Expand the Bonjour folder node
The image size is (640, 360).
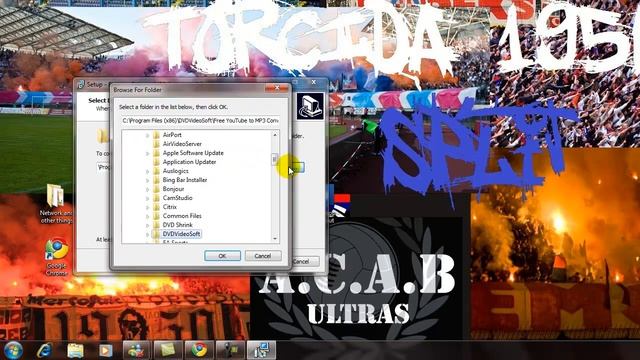tap(147, 189)
